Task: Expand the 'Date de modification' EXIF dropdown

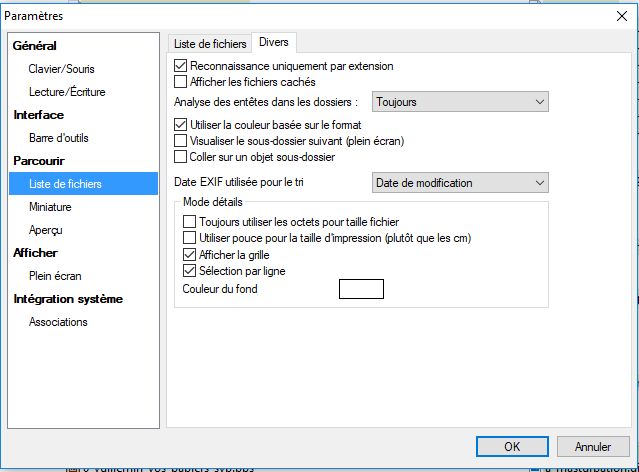Action: tap(460, 182)
